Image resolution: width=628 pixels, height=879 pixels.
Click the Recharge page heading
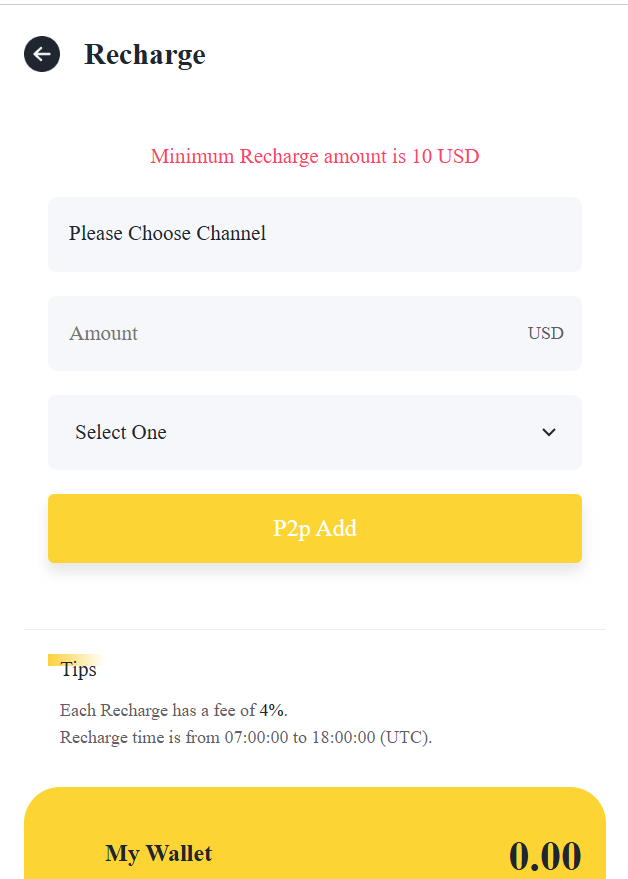145,54
